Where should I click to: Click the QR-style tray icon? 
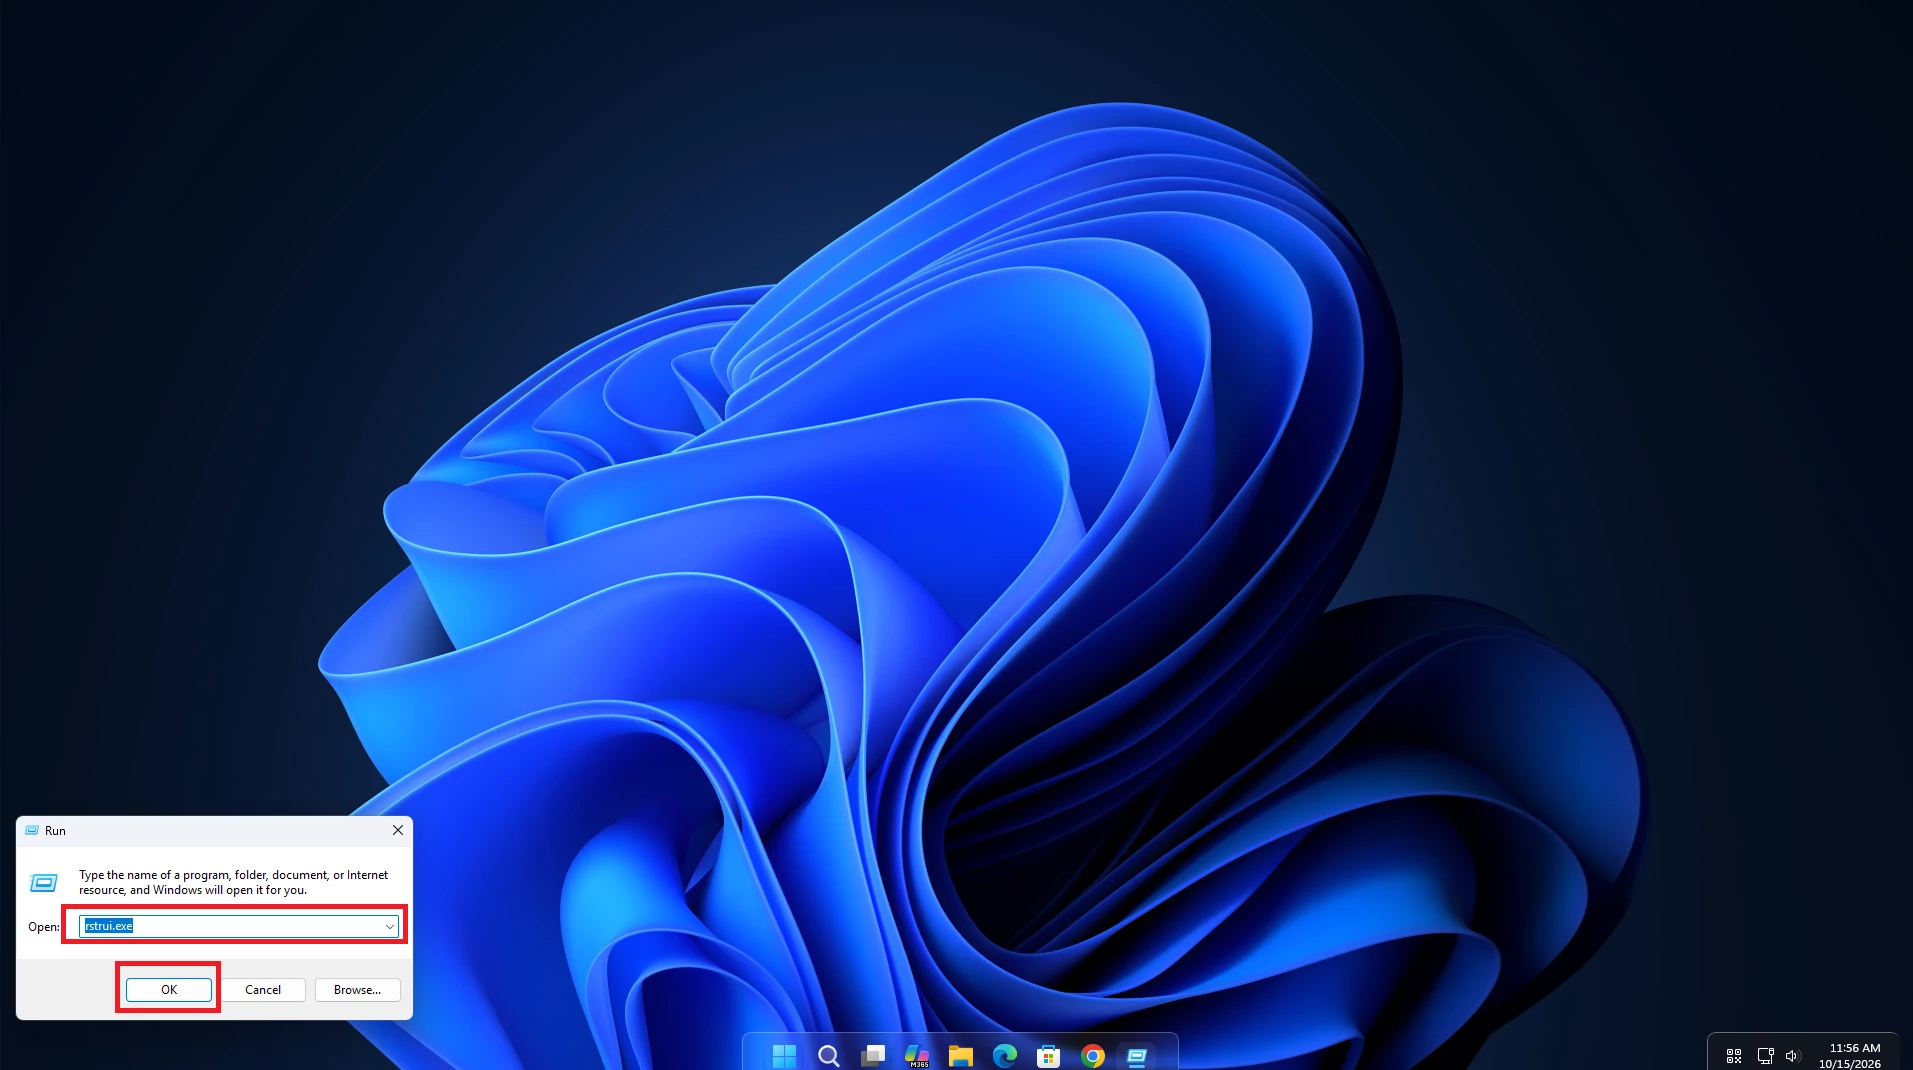(x=1734, y=1056)
